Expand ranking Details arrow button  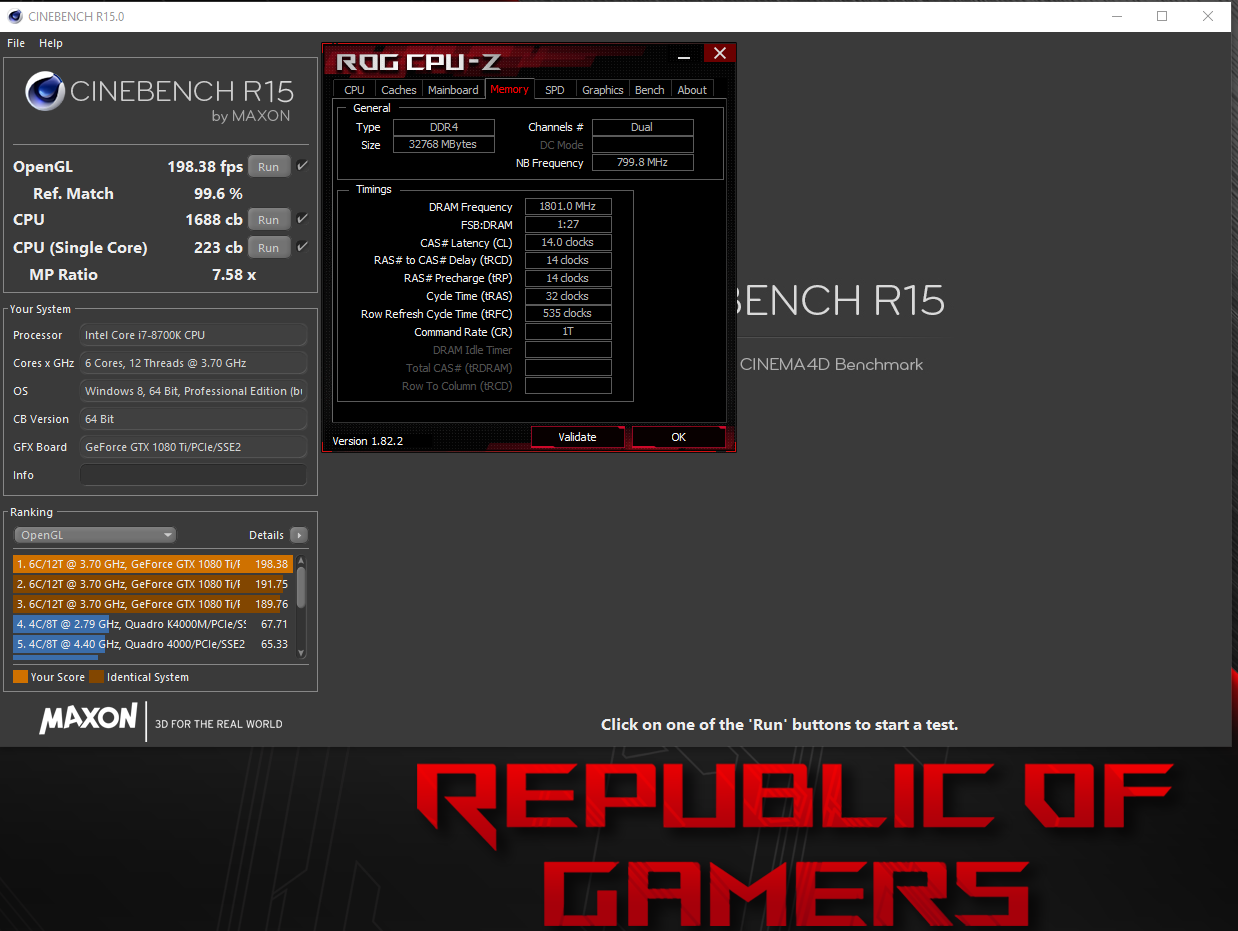[x=298, y=535]
